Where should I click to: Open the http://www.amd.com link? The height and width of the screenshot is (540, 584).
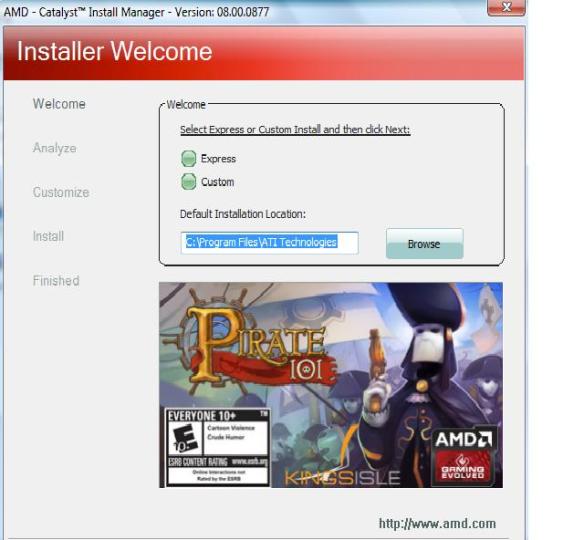[x=437, y=524]
